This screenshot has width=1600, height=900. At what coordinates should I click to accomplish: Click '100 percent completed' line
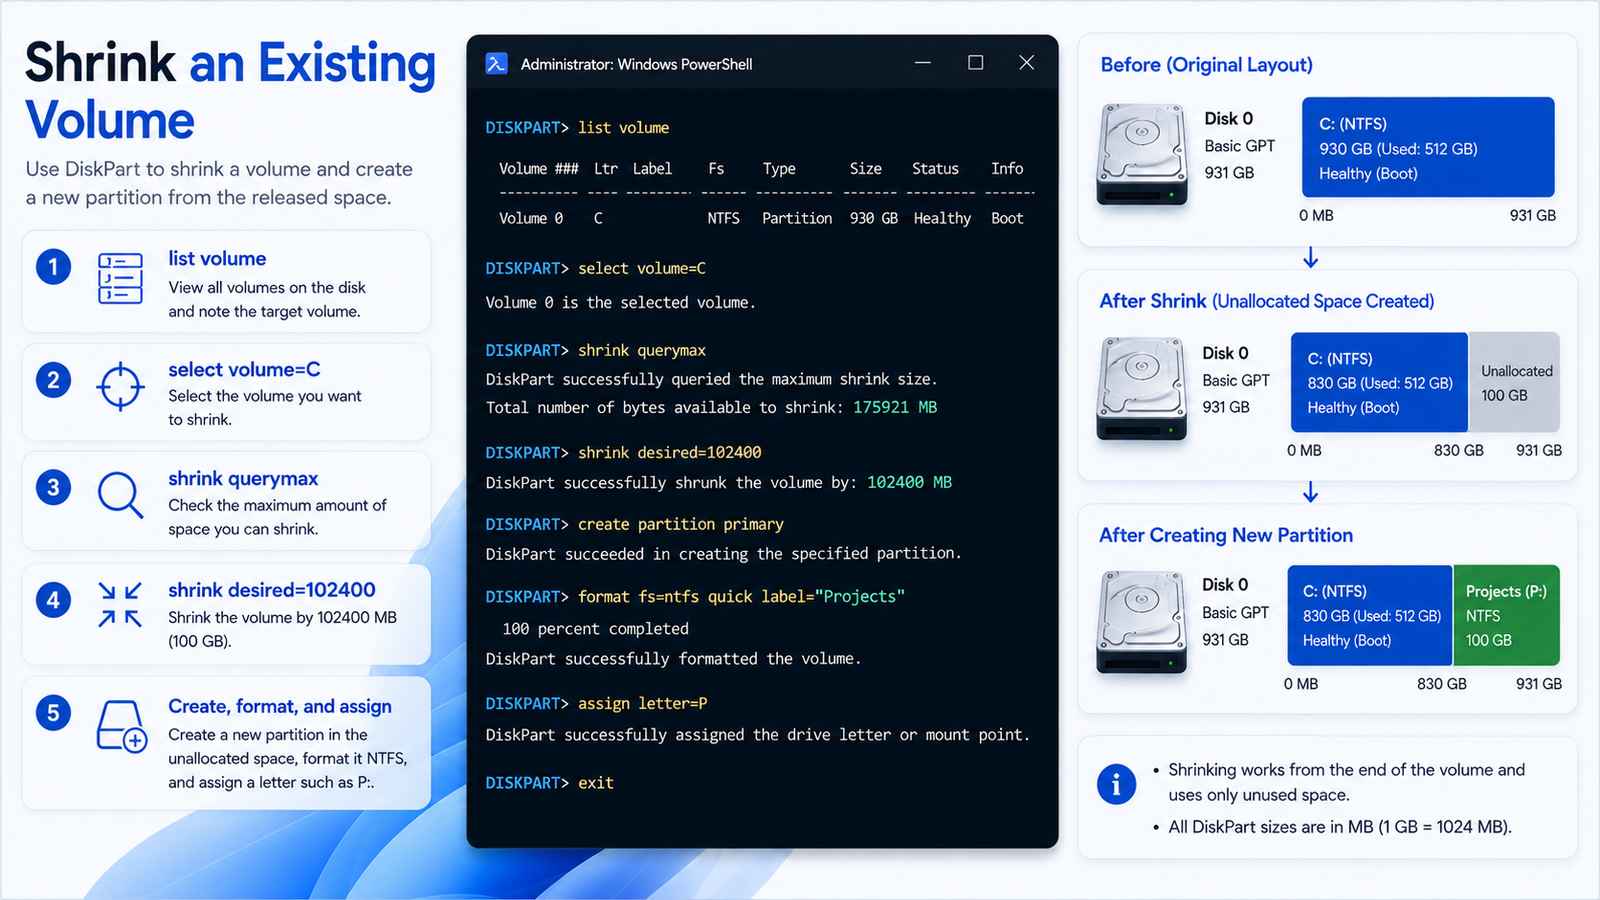[595, 629]
